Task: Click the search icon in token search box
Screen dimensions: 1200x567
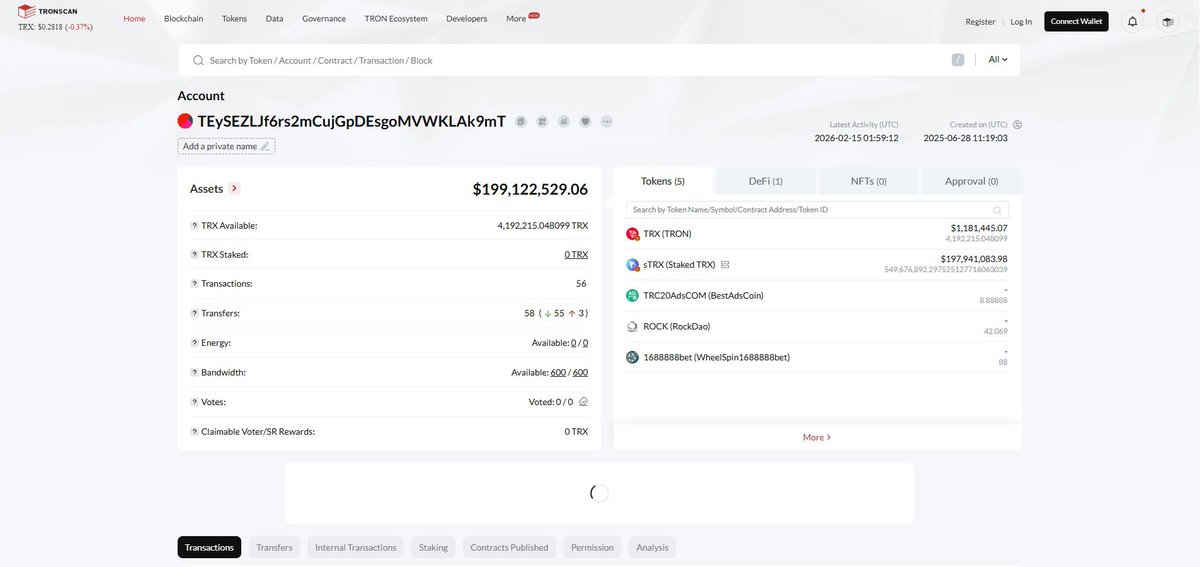Action: [997, 210]
